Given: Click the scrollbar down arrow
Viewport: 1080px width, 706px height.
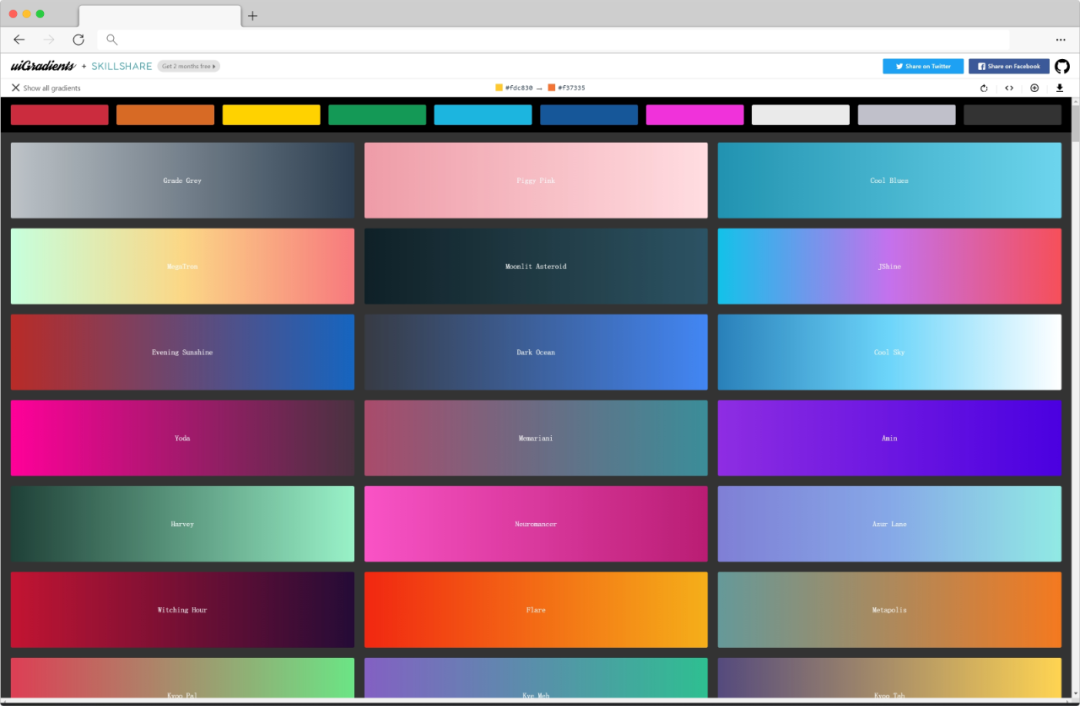Looking at the screenshot, I should [1075, 694].
